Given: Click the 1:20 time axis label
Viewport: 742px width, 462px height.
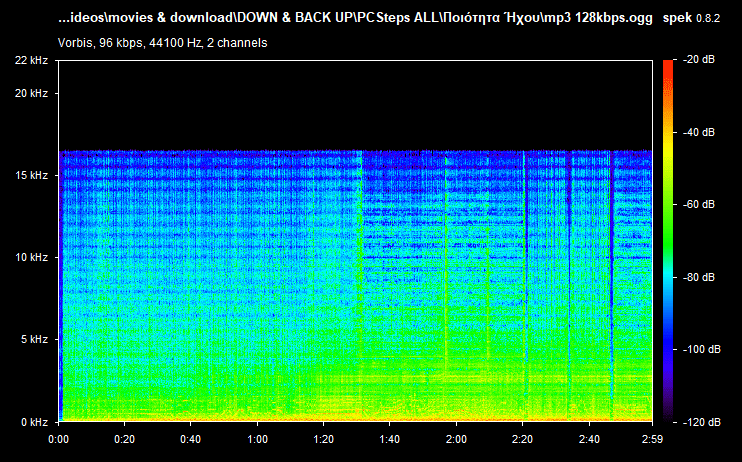Looking at the screenshot, I should click(324, 439).
